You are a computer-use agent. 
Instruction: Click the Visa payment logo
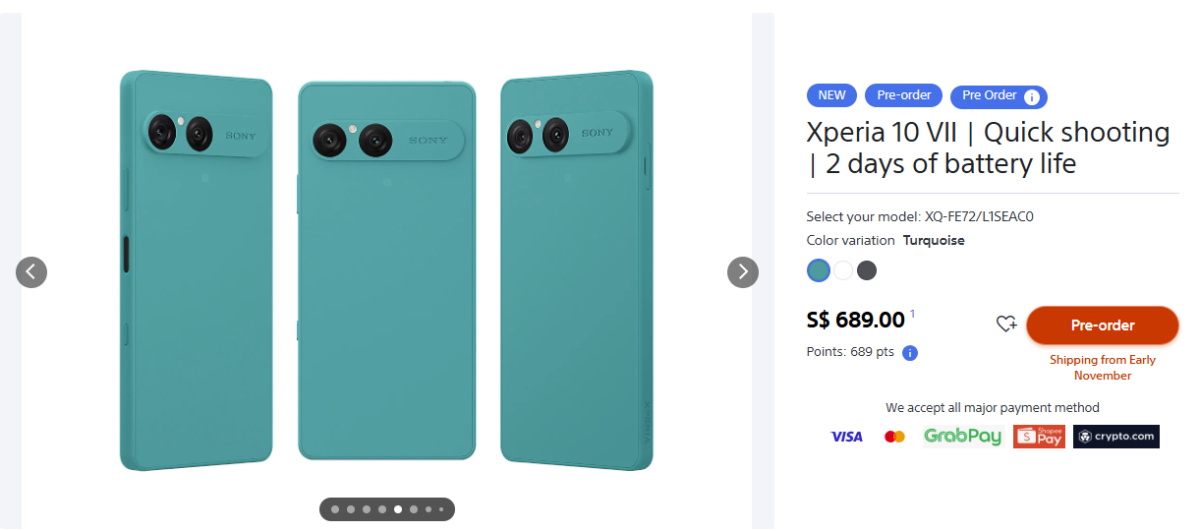[x=846, y=437]
